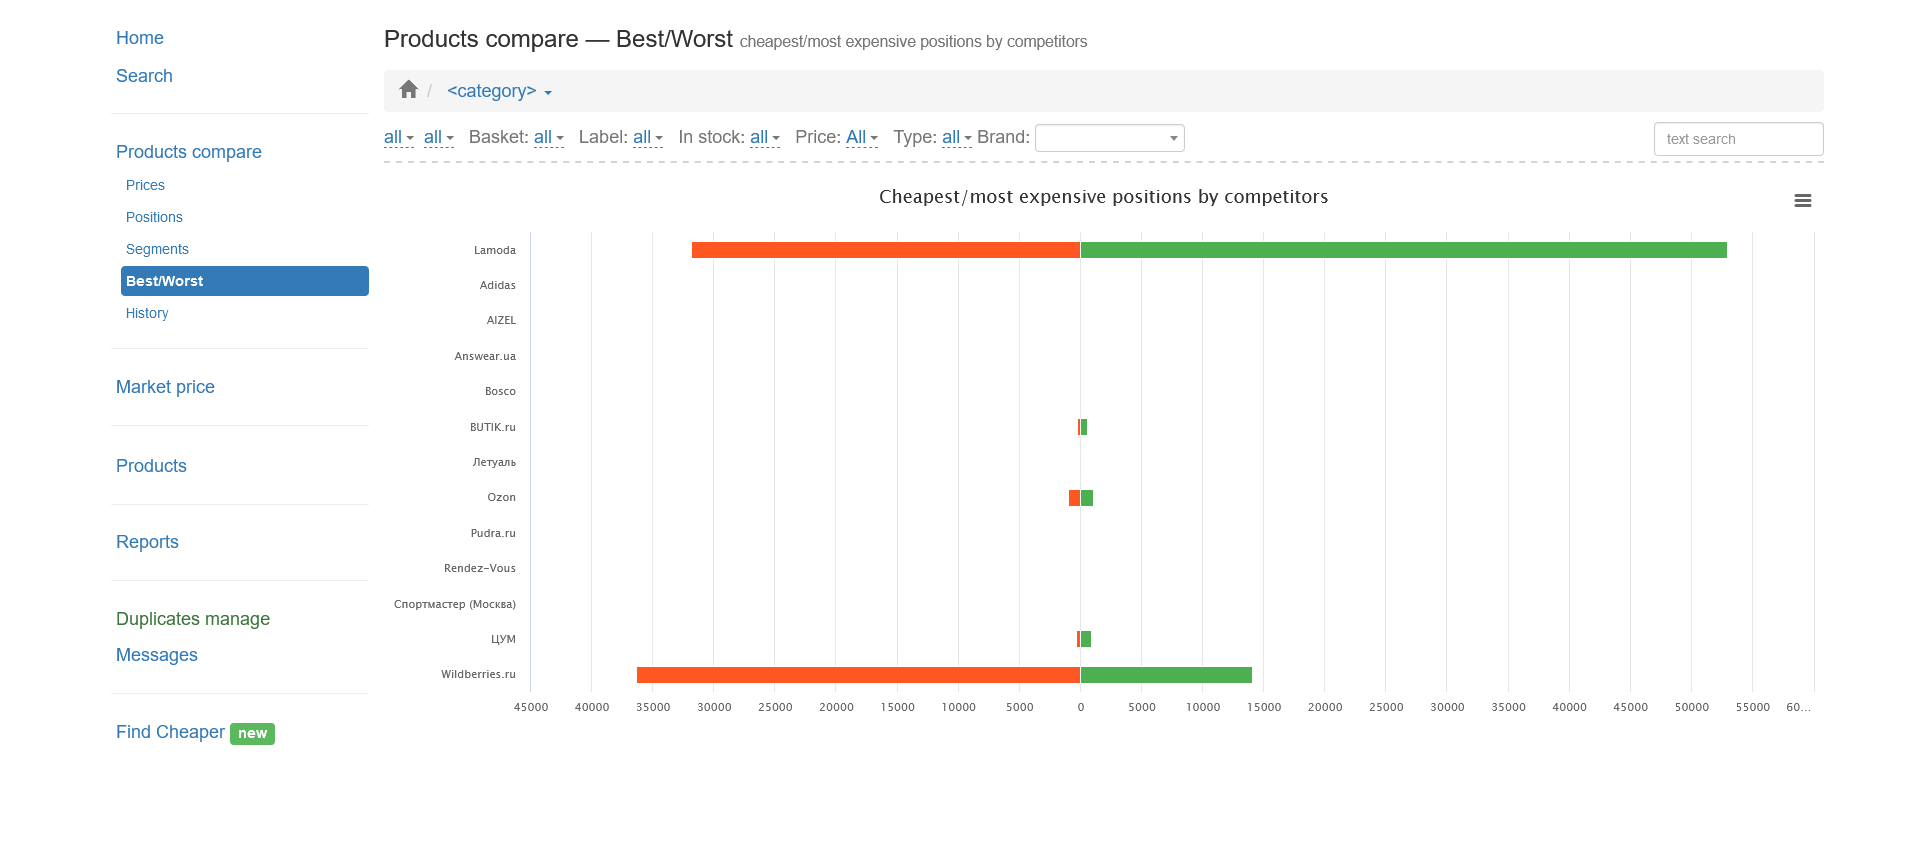
Task: Click the 'Lamoda' axis label
Action: click(x=495, y=250)
